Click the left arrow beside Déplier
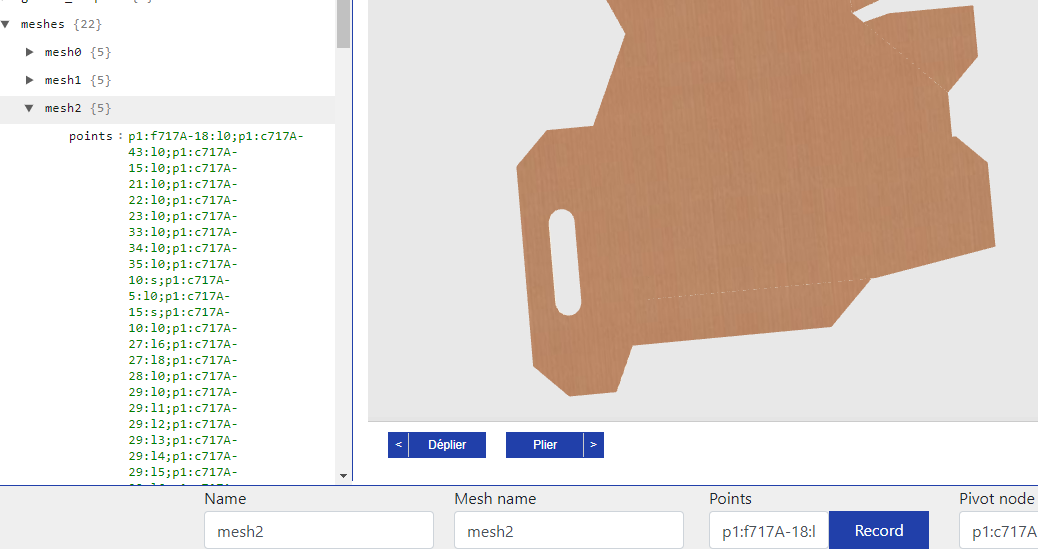Viewport: 1038px width, 549px height. pyautogui.click(x=399, y=445)
